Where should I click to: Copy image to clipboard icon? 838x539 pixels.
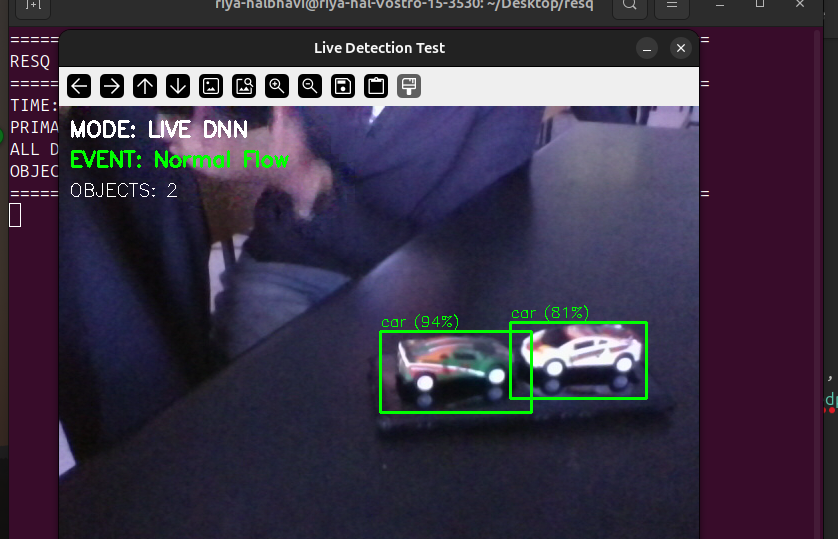pyautogui.click(x=376, y=86)
